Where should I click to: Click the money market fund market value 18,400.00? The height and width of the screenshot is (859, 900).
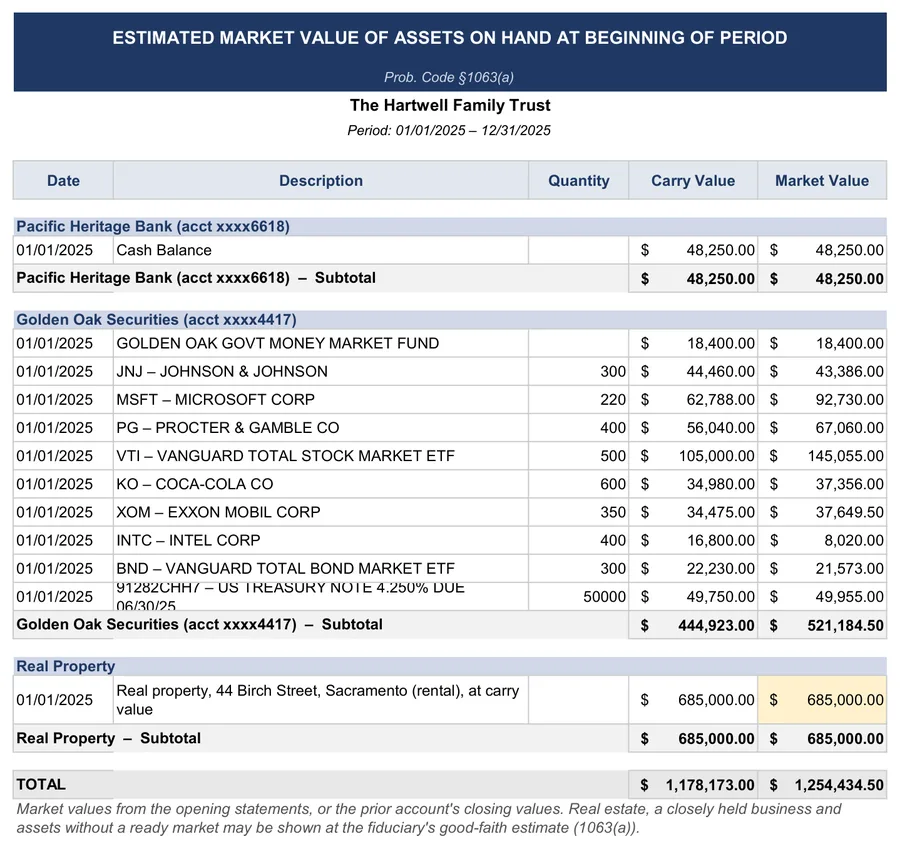tap(822, 343)
